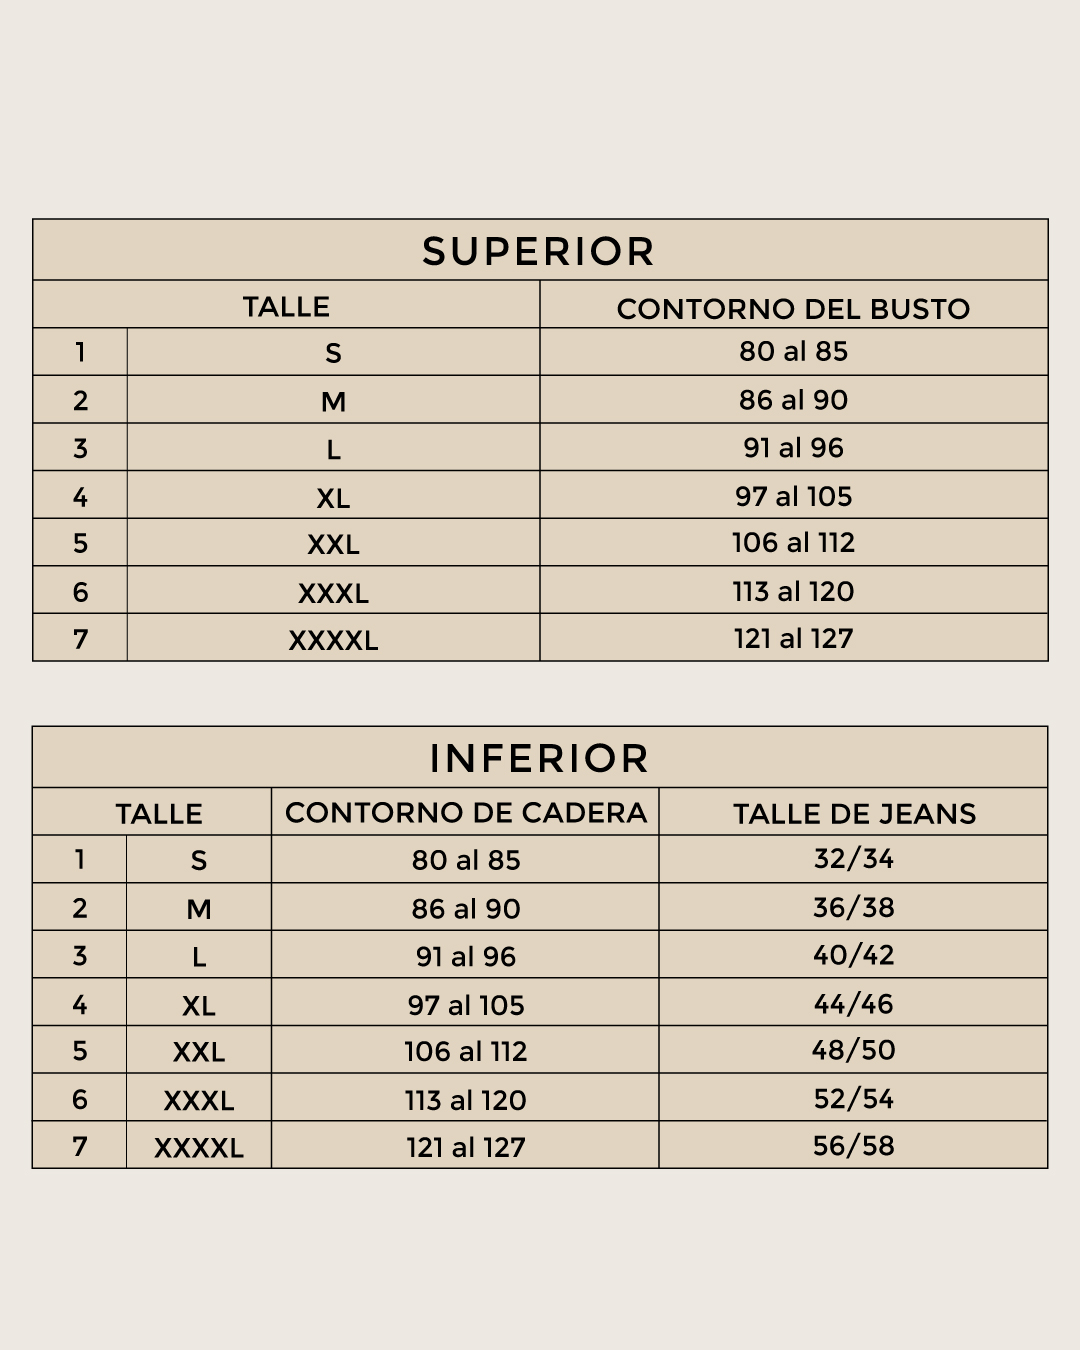Select the CONTORNO DE CADERA header

[x=466, y=813]
